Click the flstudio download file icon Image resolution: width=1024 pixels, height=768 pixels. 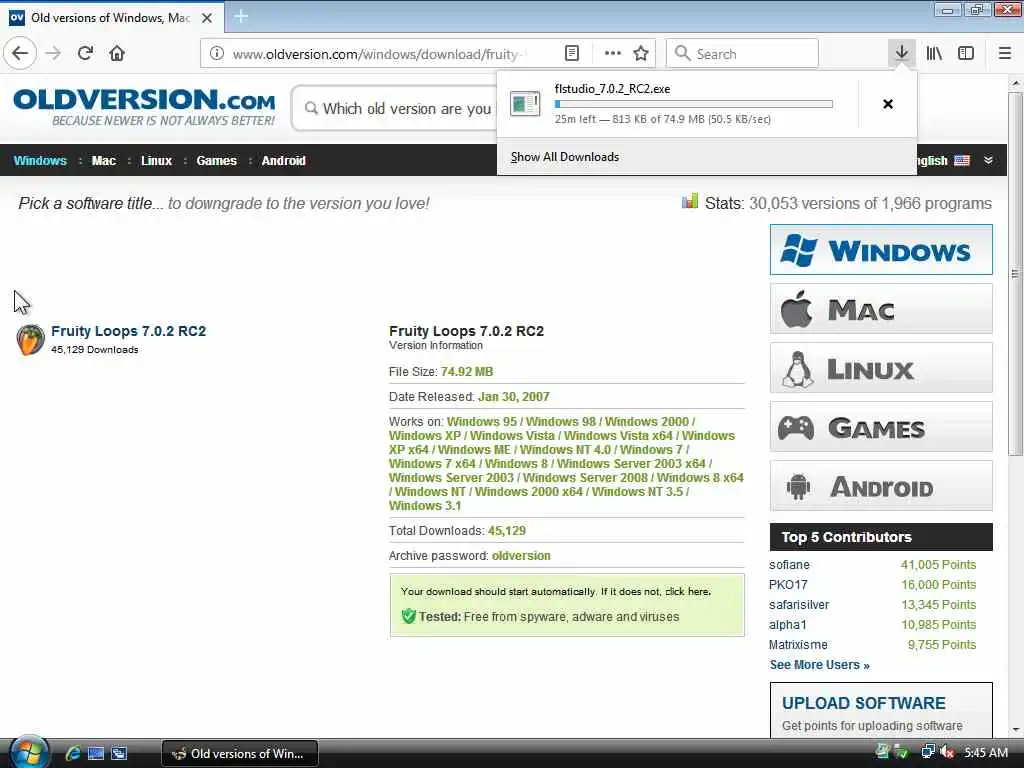(x=525, y=104)
